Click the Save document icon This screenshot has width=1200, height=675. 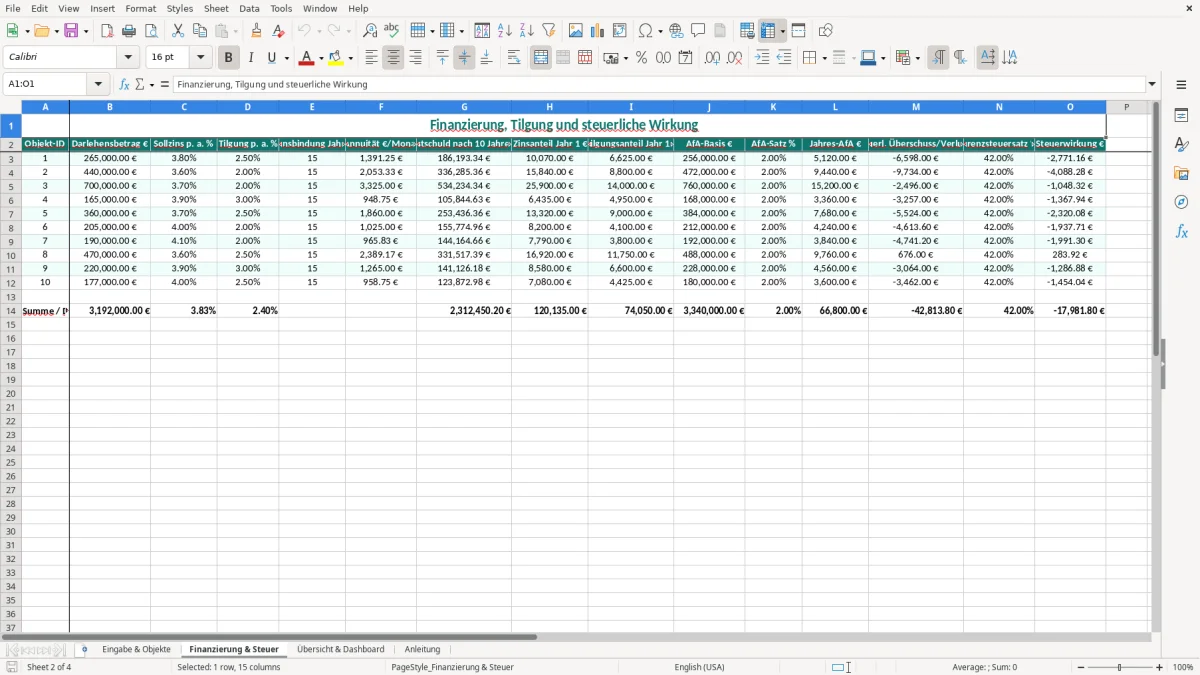click(x=71, y=31)
